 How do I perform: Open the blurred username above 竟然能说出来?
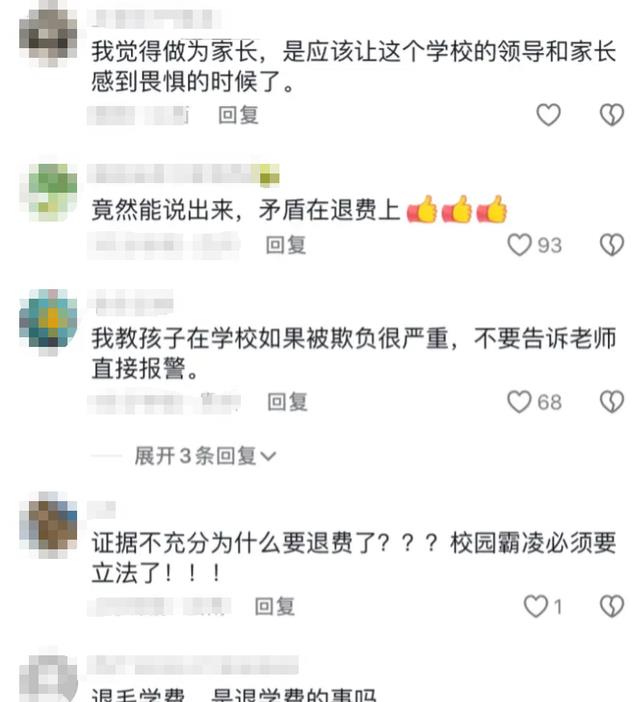pos(183,174)
